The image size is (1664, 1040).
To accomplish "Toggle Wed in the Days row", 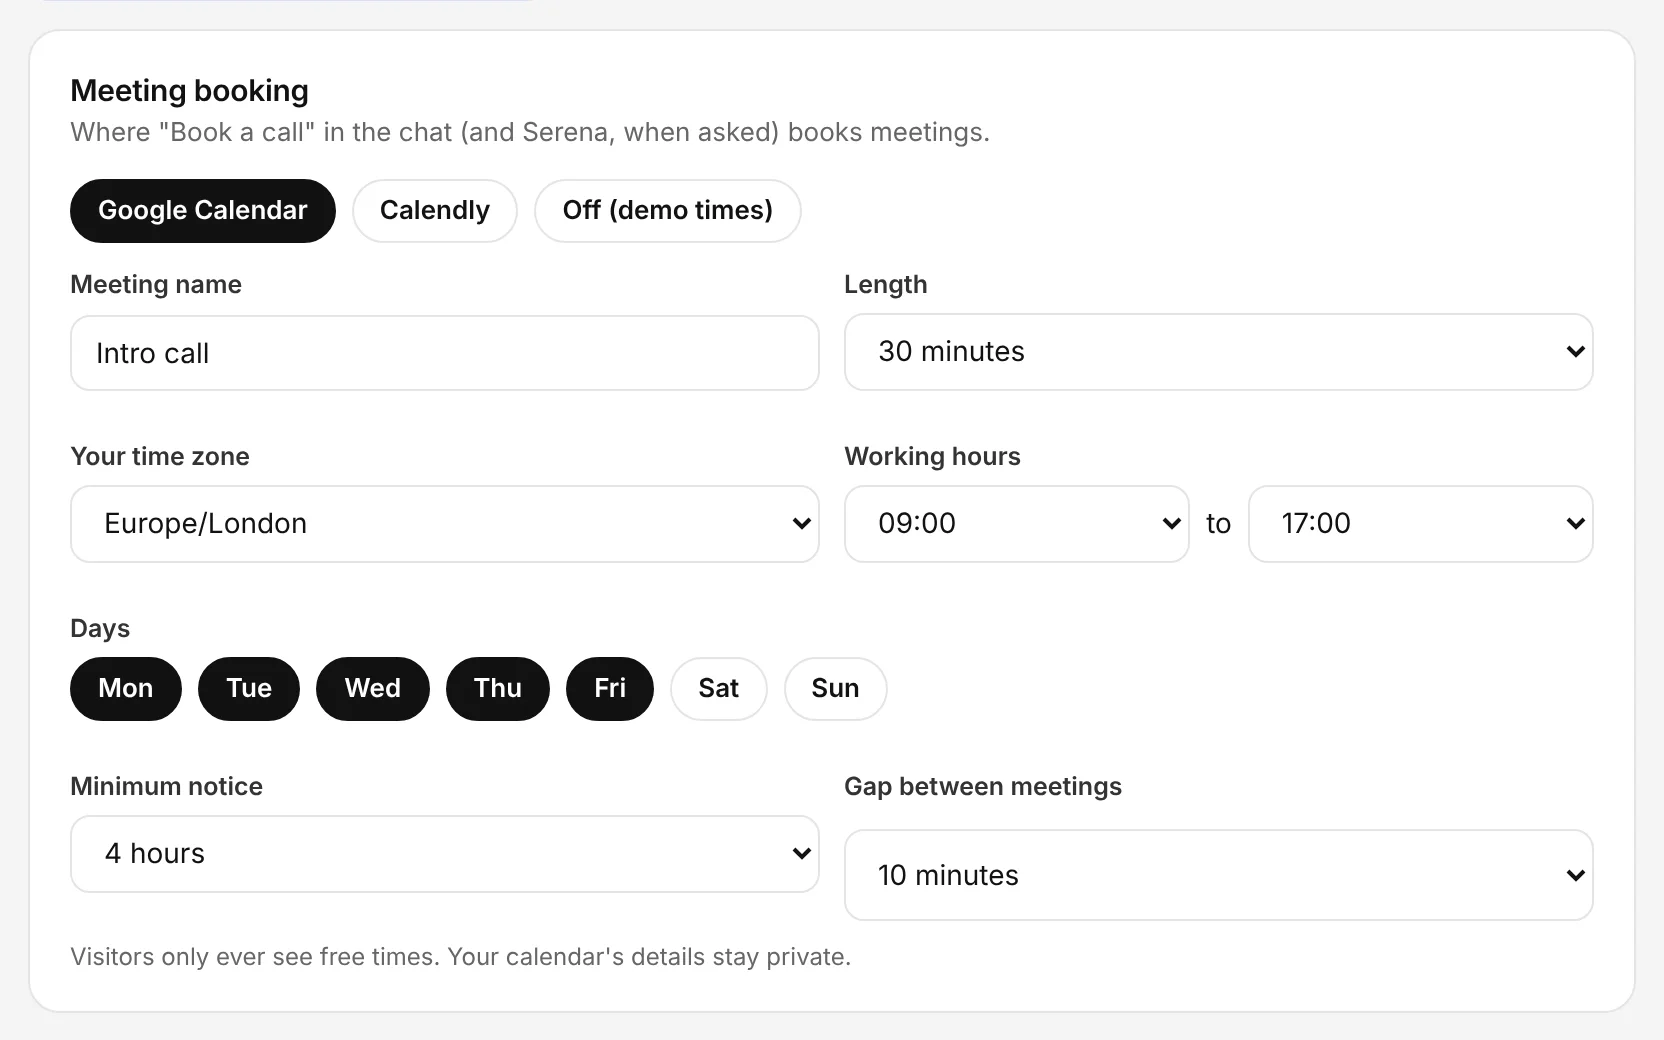I will [x=373, y=689].
